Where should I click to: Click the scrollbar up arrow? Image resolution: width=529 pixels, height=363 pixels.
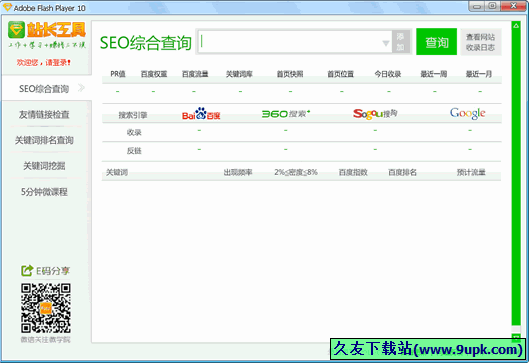(516, 26)
